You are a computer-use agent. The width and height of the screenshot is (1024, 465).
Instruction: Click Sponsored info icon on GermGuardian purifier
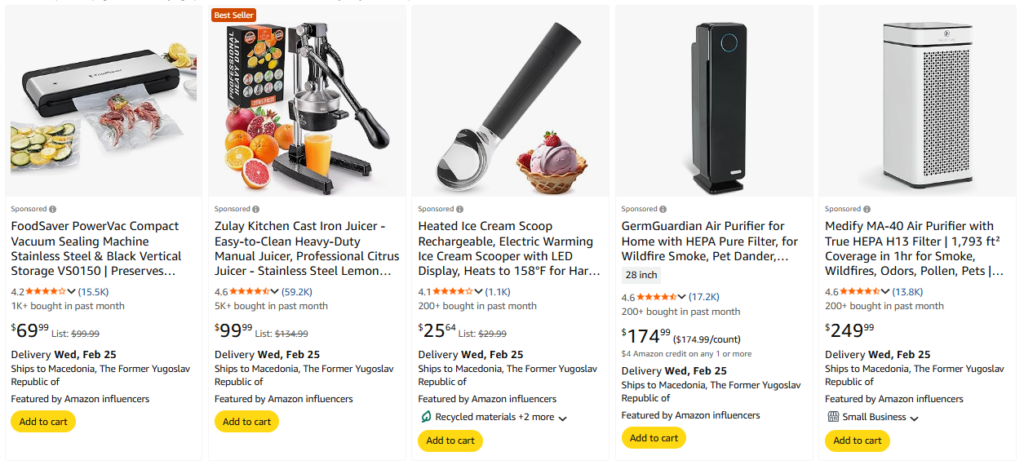click(662, 209)
